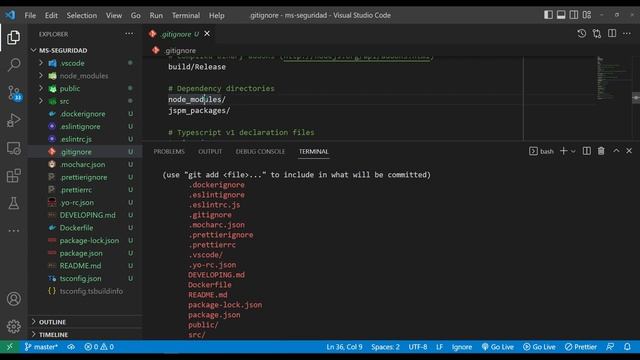640x360 pixels.
Task: Toggle secondary side bar visibility
Action: pyautogui.click(x=574, y=15)
